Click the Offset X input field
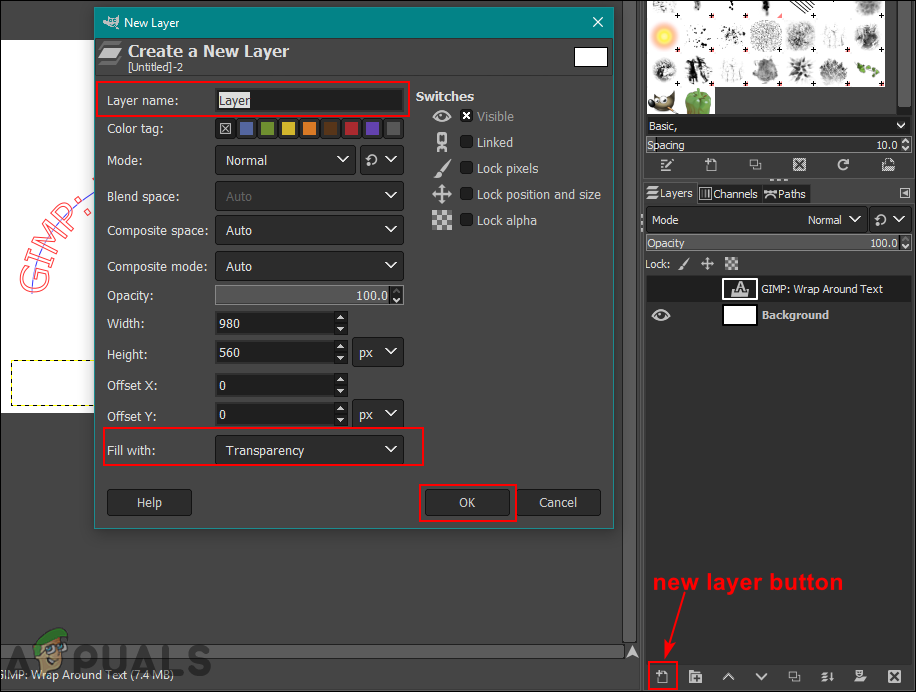Screen dimensions: 916x692 pos(275,385)
